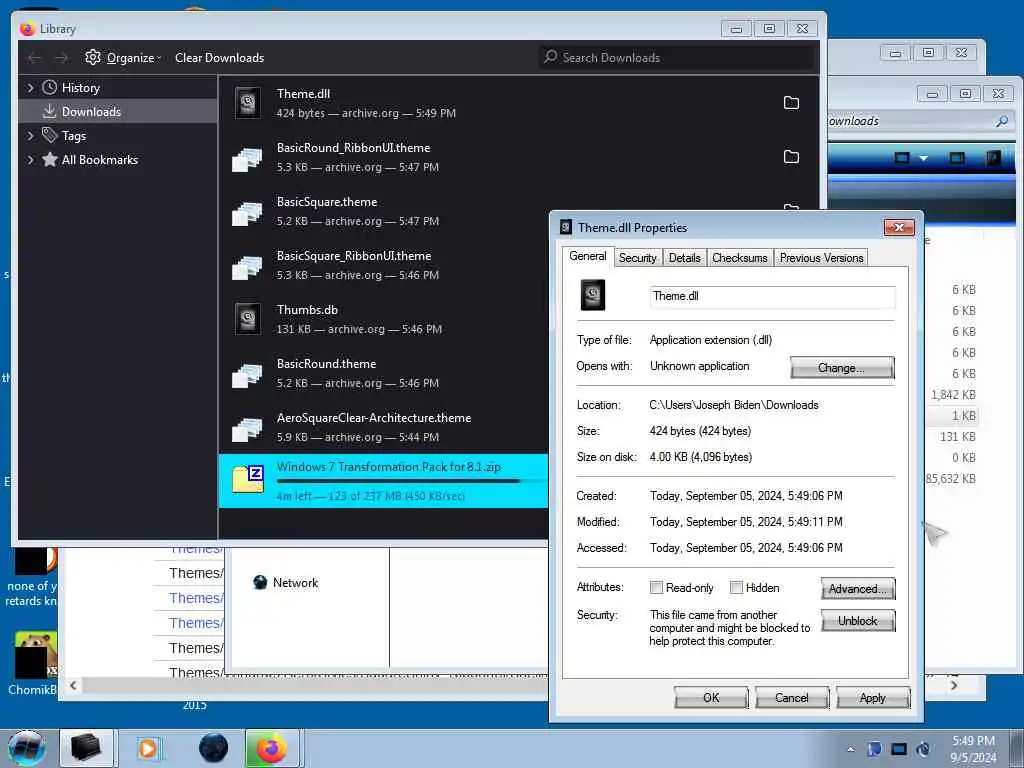Image resolution: width=1024 pixels, height=768 pixels.
Task: Click in the Search Downloads field
Action: point(677,57)
